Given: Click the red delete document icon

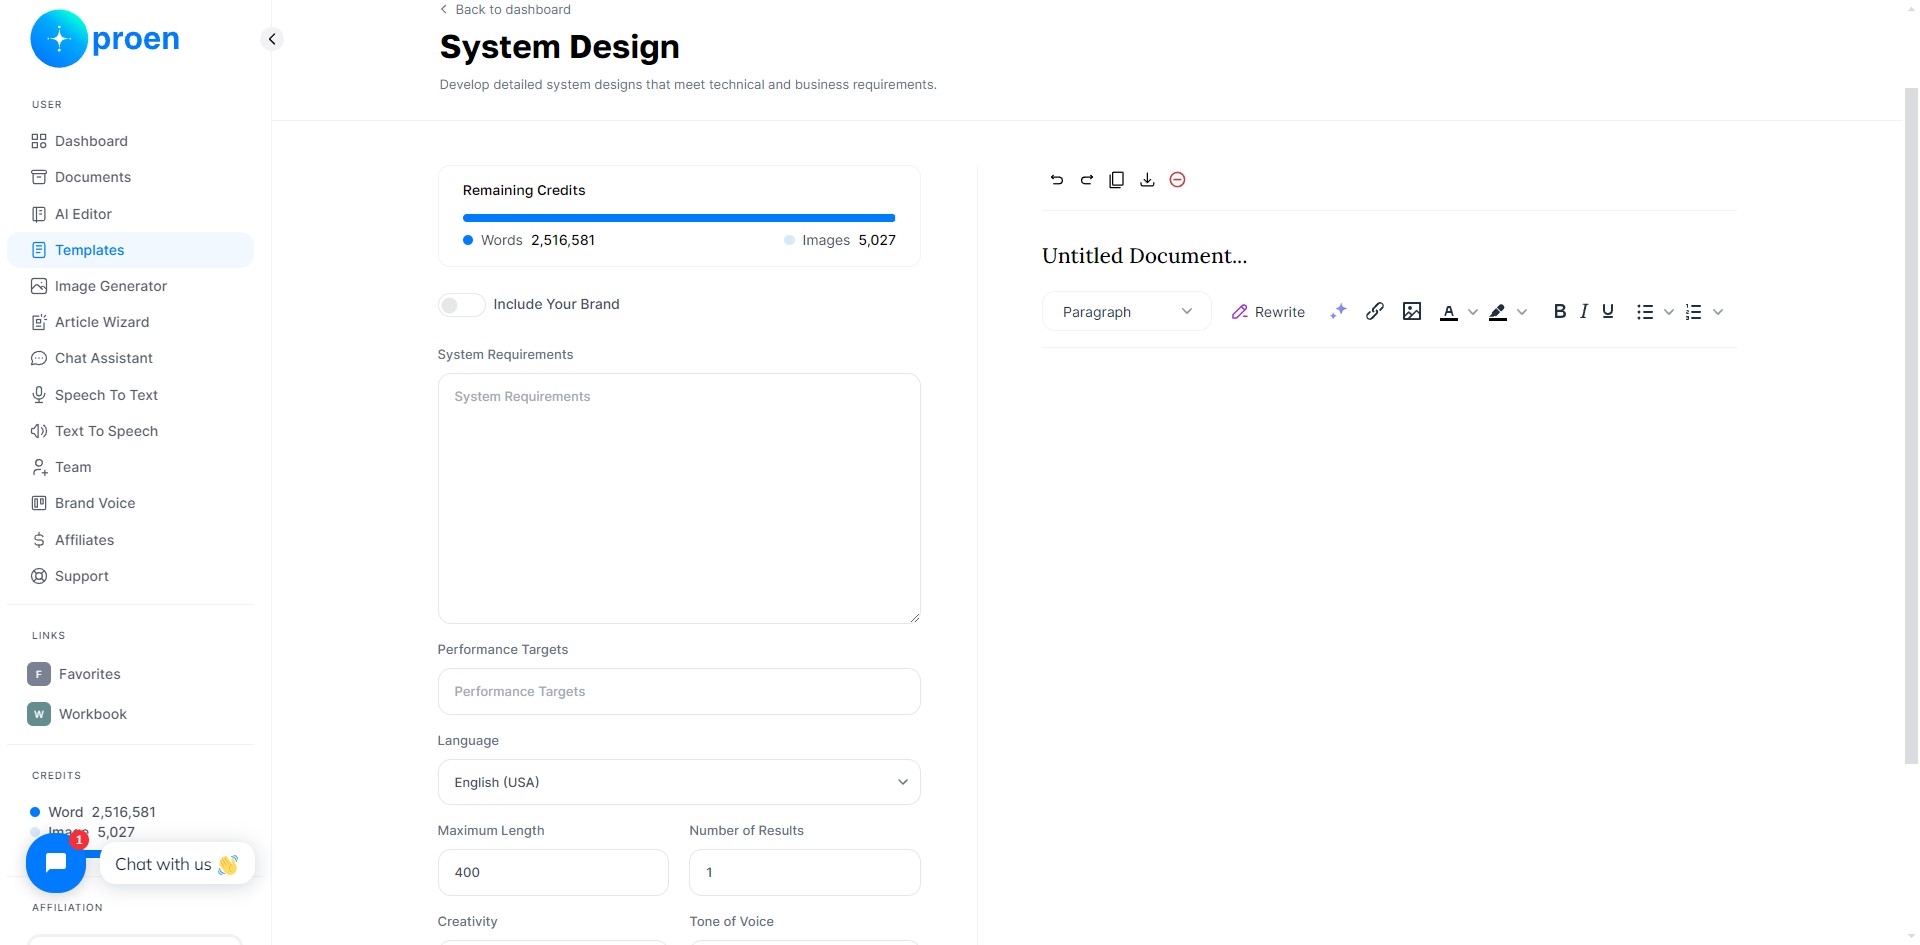Looking at the screenshot, I should point(1178,180).
